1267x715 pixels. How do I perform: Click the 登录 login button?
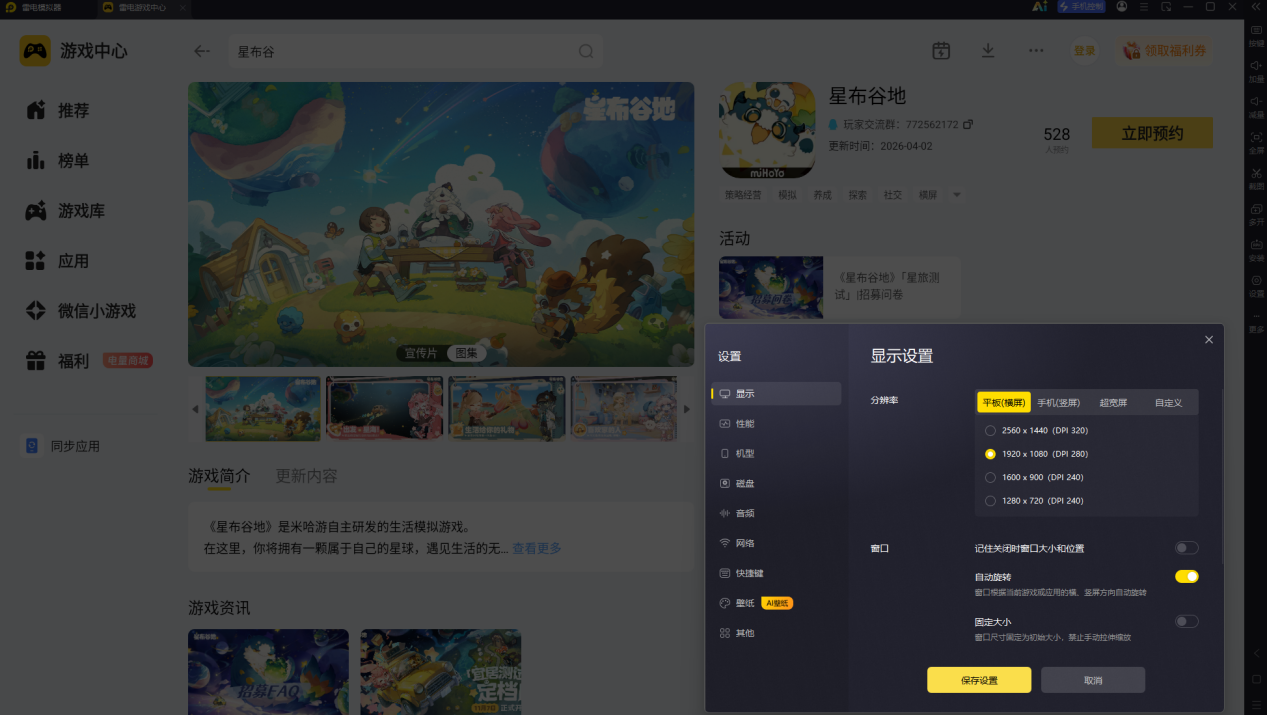[1085, 51]
